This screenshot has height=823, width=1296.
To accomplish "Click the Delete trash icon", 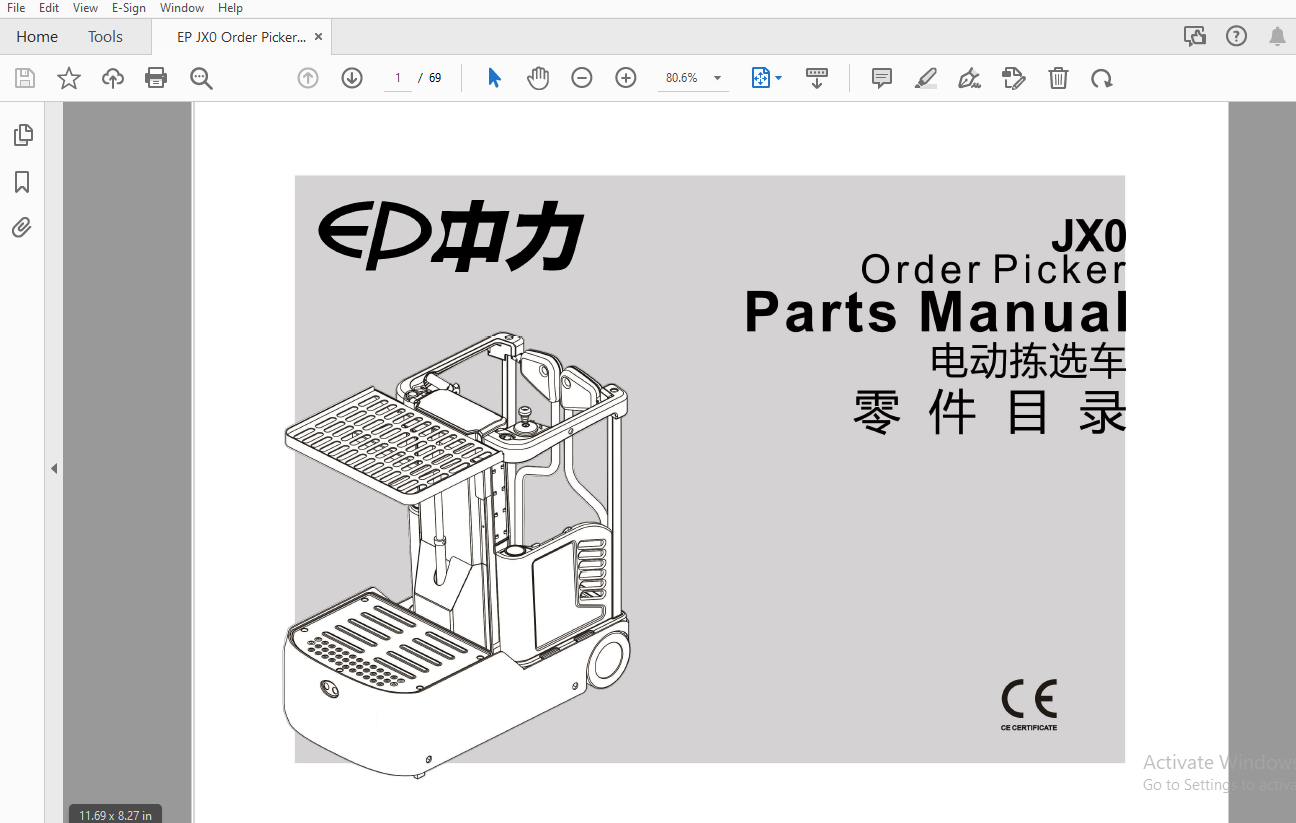I will (x=1058, y=78).
